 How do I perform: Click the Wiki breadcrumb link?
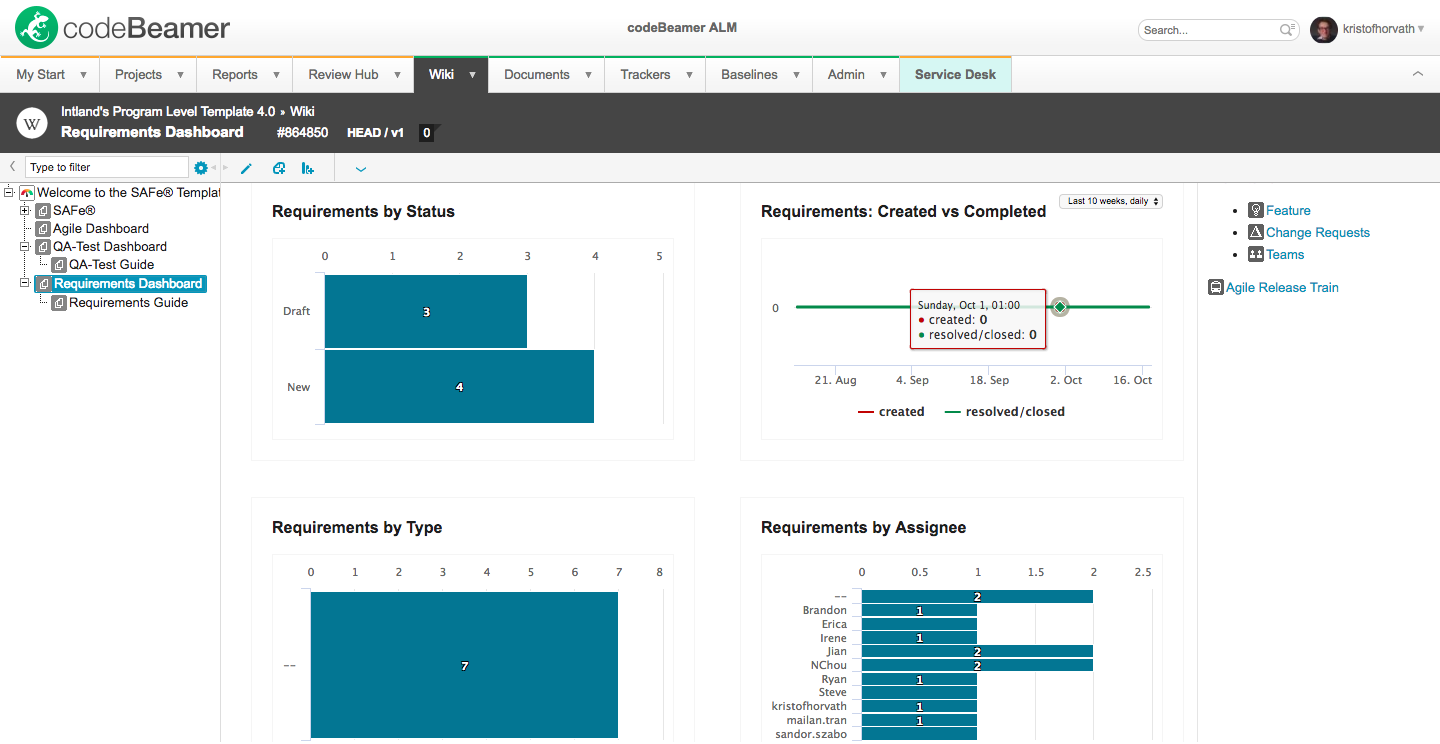pyautogui.click(x=303, y=111)
